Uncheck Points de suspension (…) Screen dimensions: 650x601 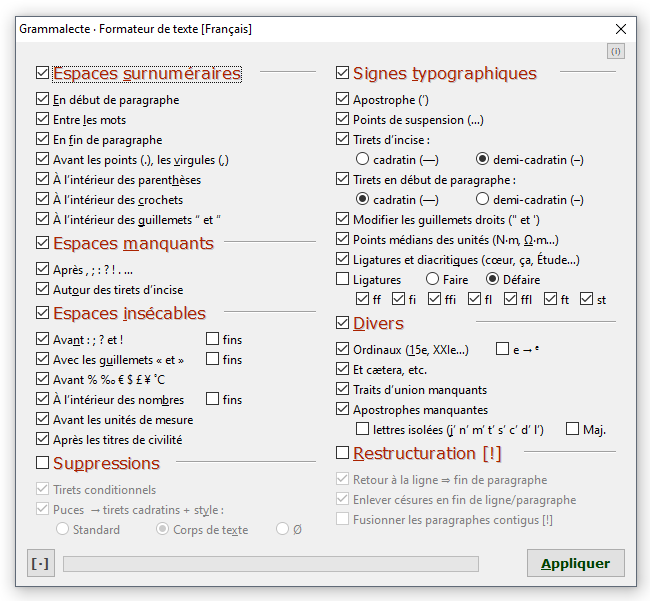342,119
